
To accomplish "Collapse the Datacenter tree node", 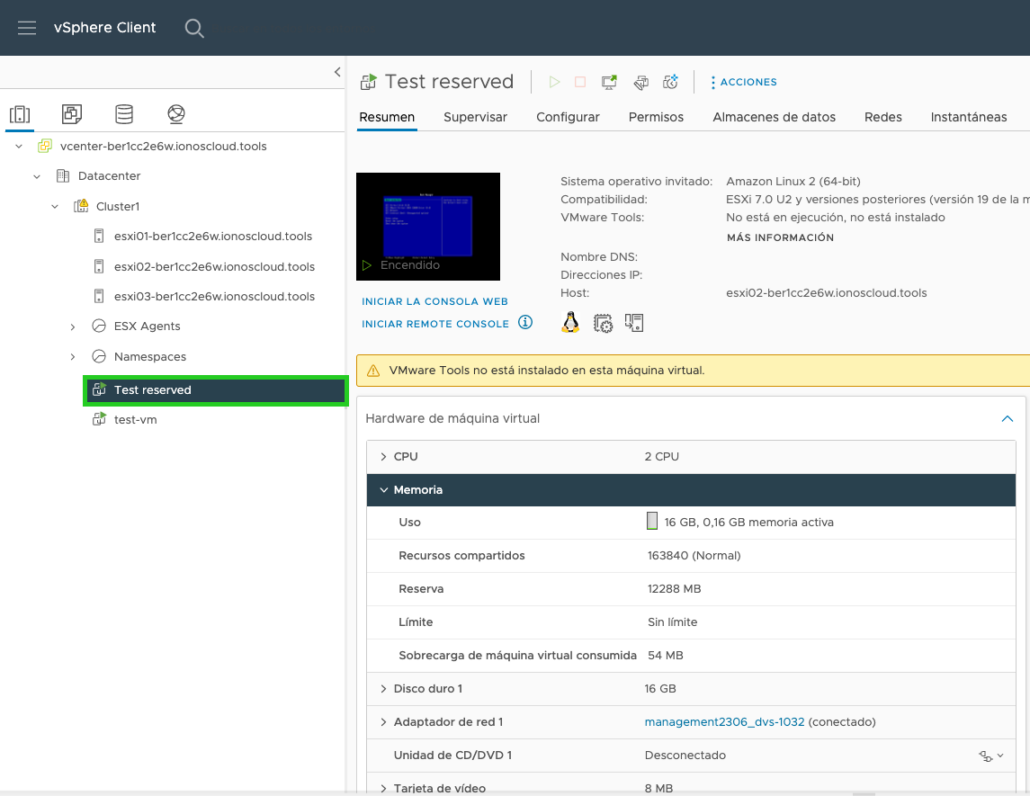I will 37,176.
